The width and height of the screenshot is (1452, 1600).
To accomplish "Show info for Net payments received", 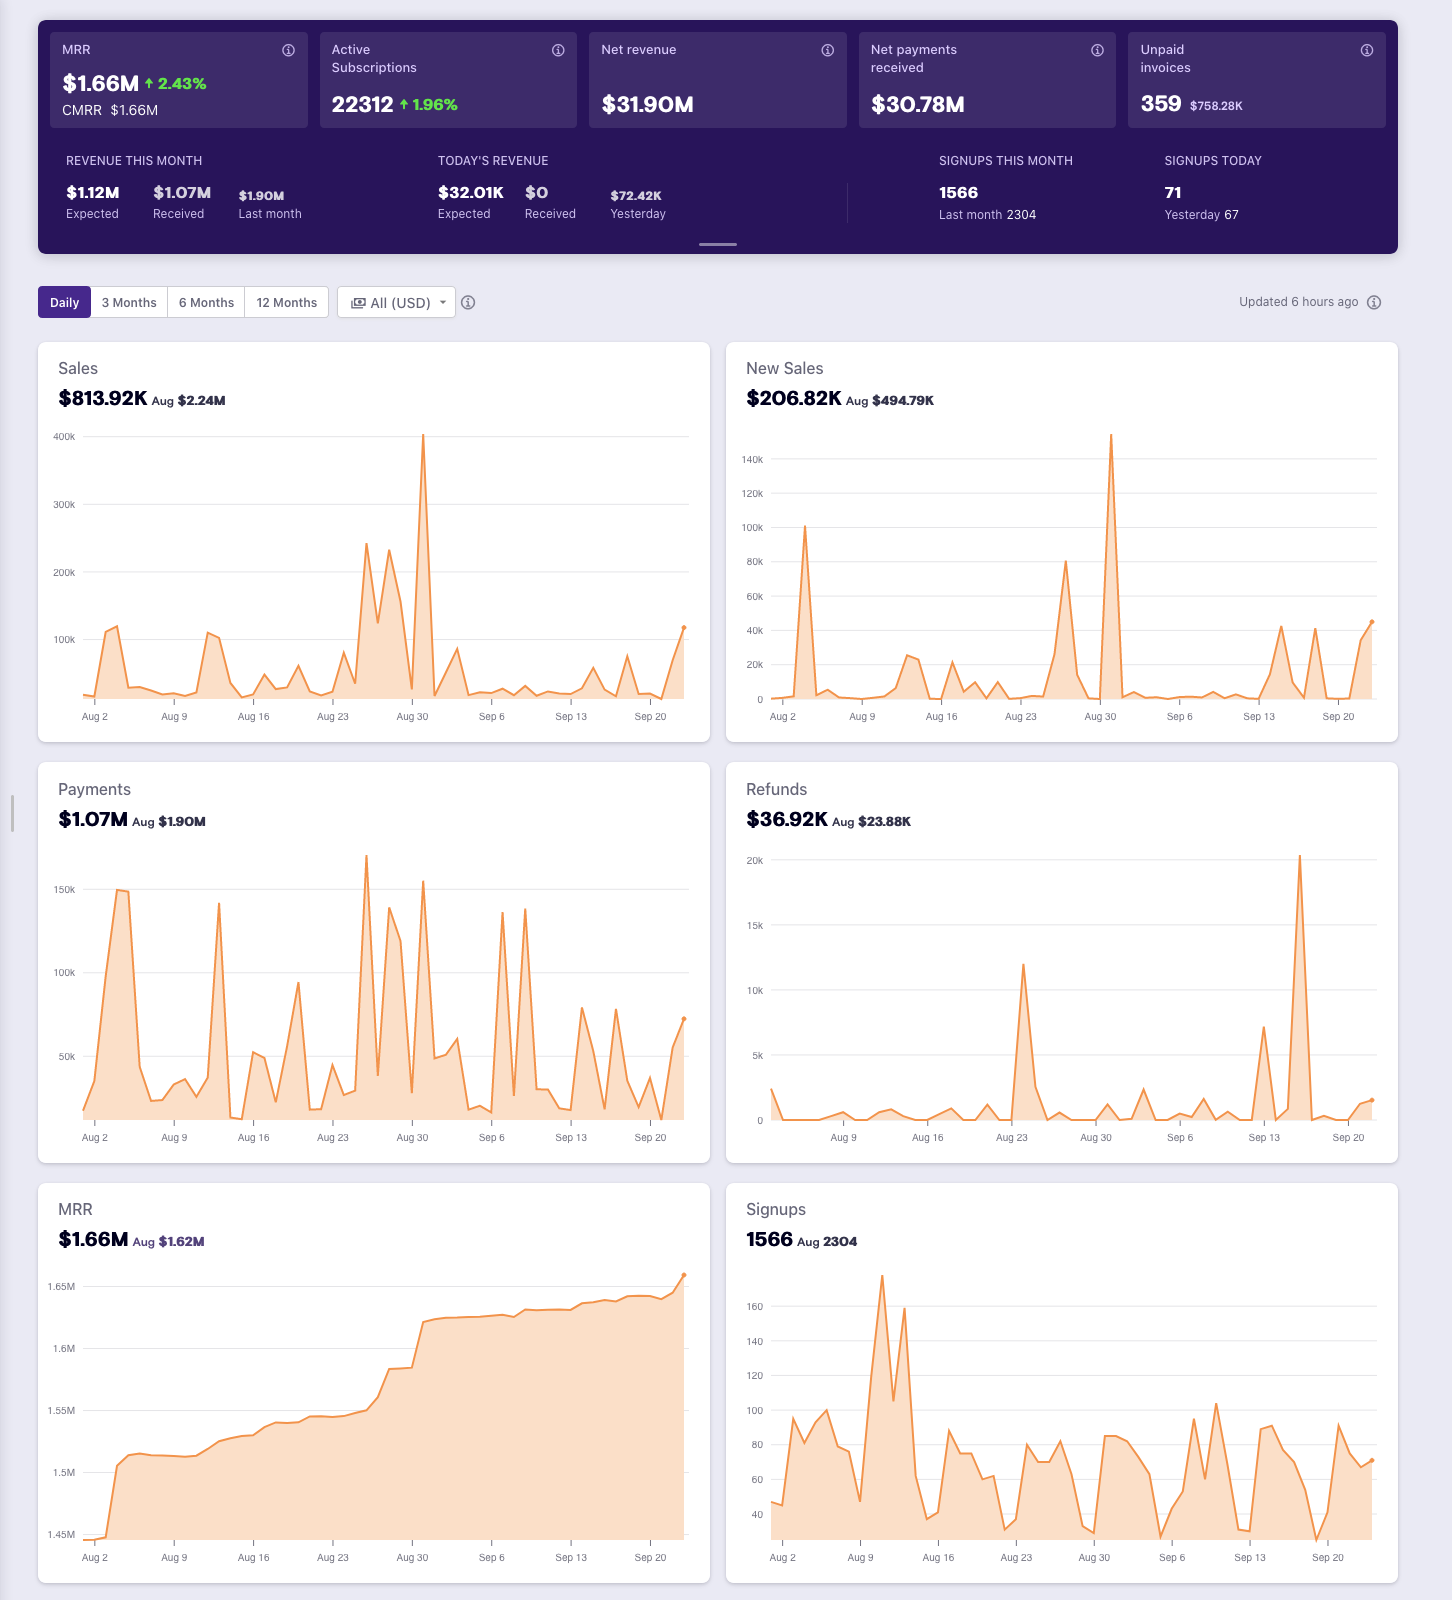I will click(1097, 50).
